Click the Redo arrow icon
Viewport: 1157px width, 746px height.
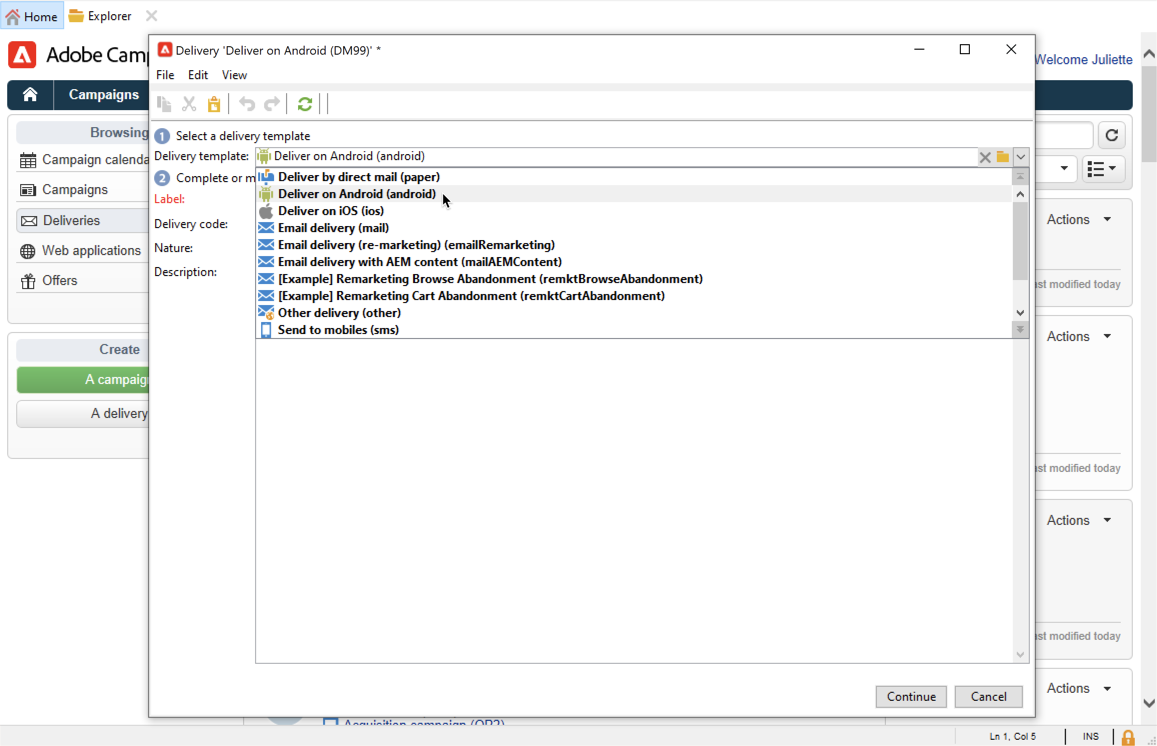(272, 104)
